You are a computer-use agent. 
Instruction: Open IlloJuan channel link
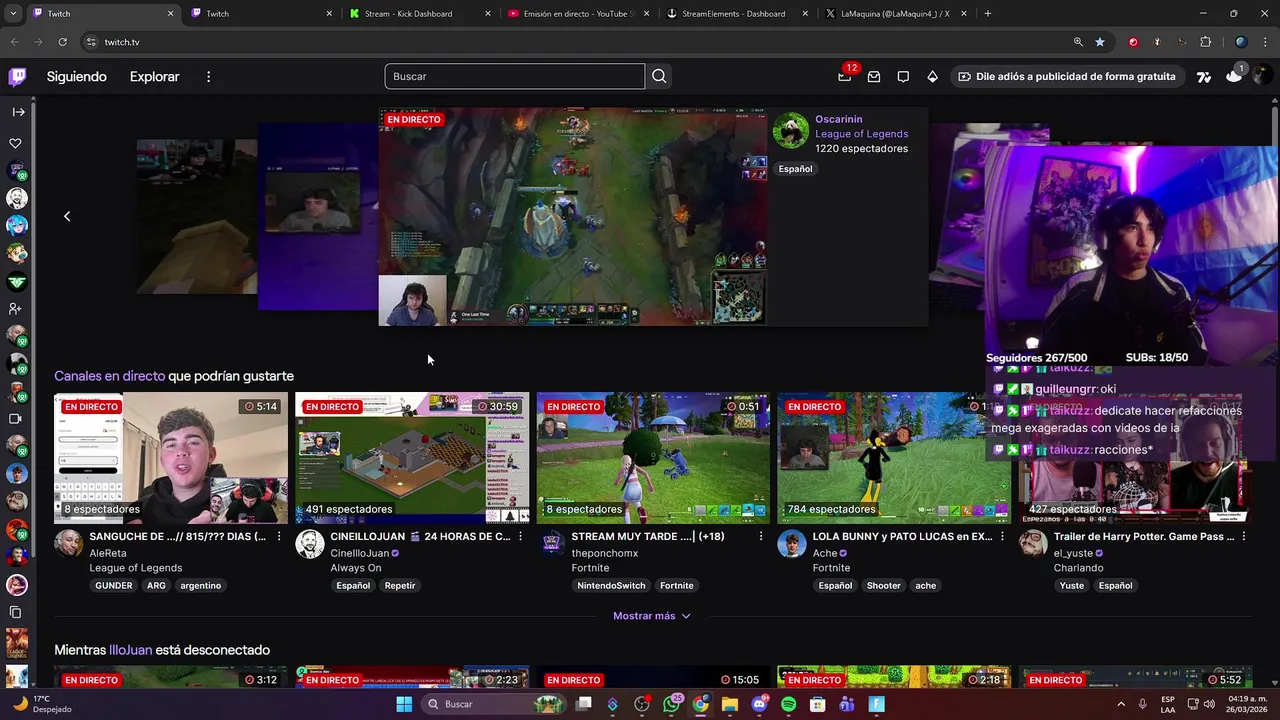pyautogui.click(x=130, y=650)
